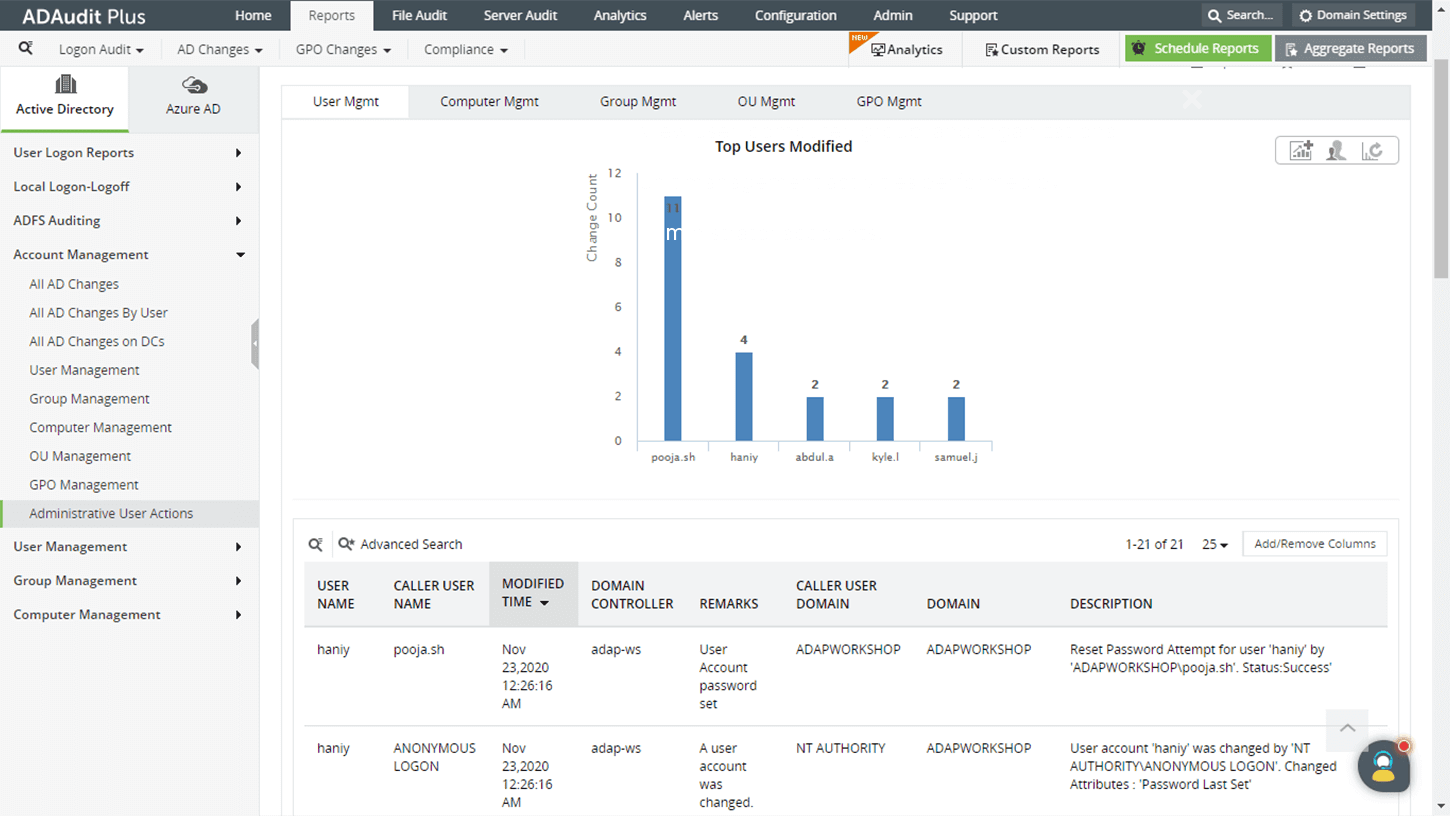The image size is (1450, 816).
Task: Click the table search magnifier icon
Action: point(316,544)
